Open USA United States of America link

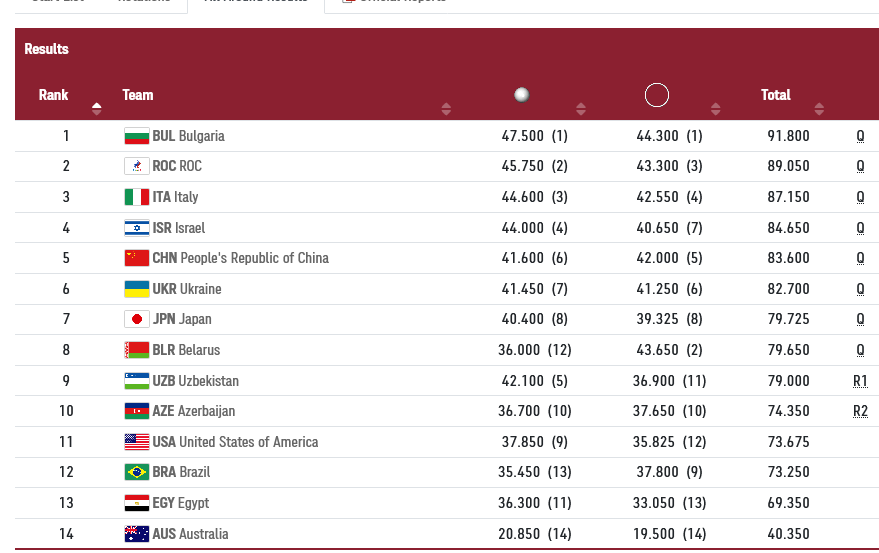pos(235,442)
